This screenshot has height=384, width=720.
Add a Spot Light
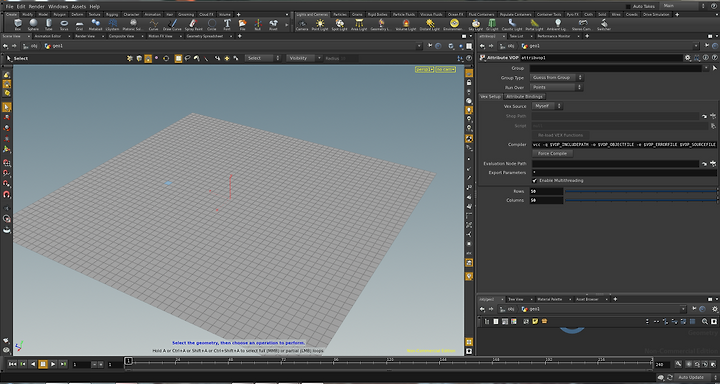pos(339,24)
